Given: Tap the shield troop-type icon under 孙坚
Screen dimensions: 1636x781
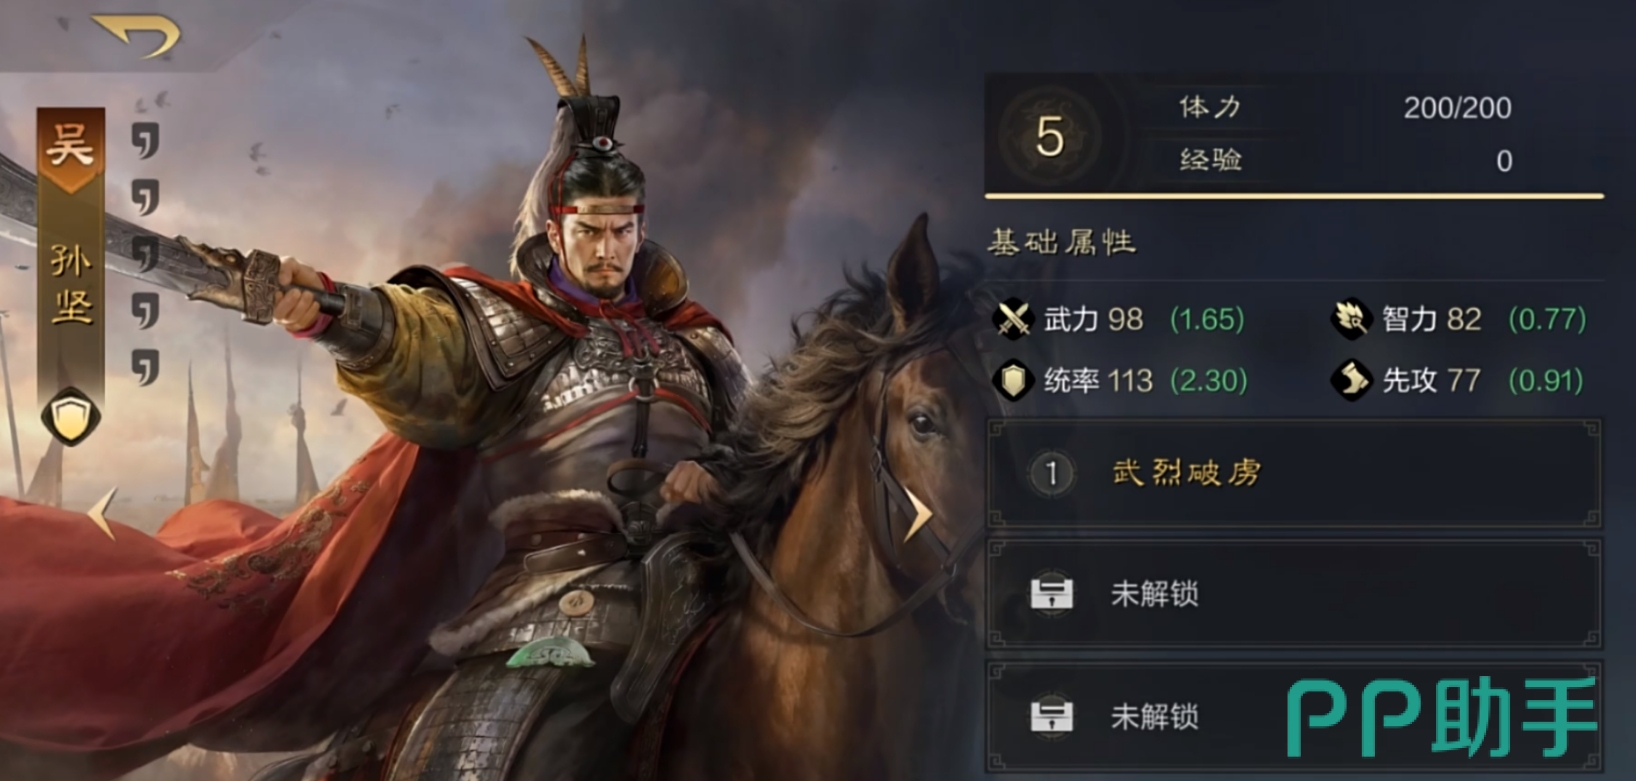Looking at the screenshot, I should click(71, 417).
